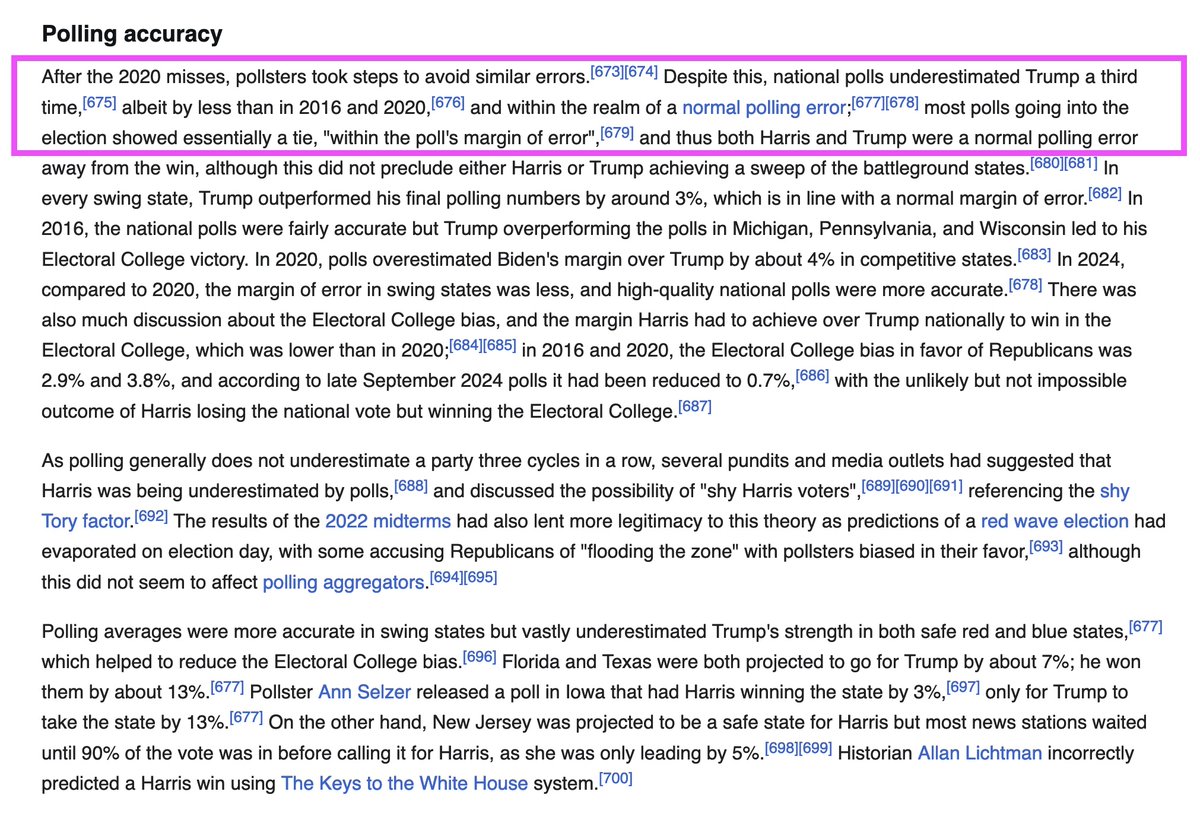Open "The Keys to the White House" link

click(x=404, y=783)
